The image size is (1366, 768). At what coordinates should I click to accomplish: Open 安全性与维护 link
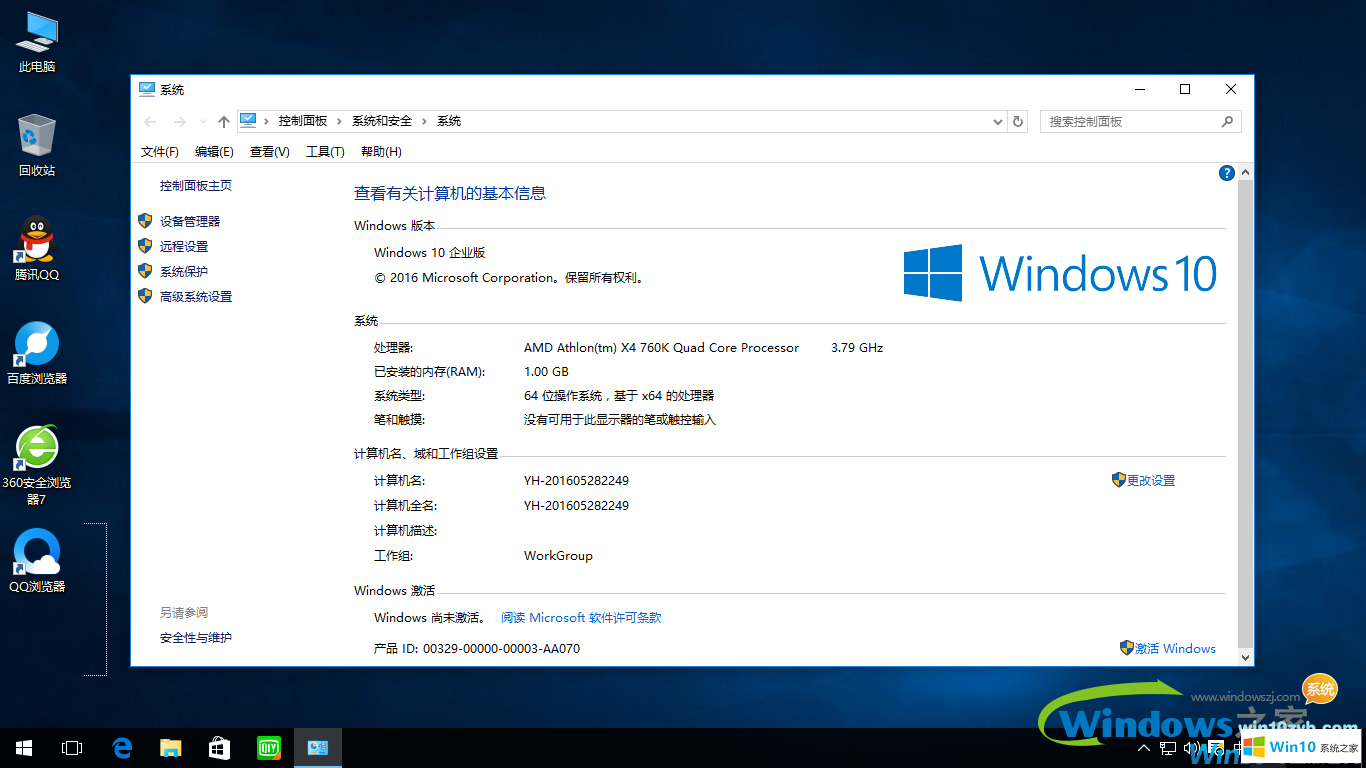coord(196,638)
